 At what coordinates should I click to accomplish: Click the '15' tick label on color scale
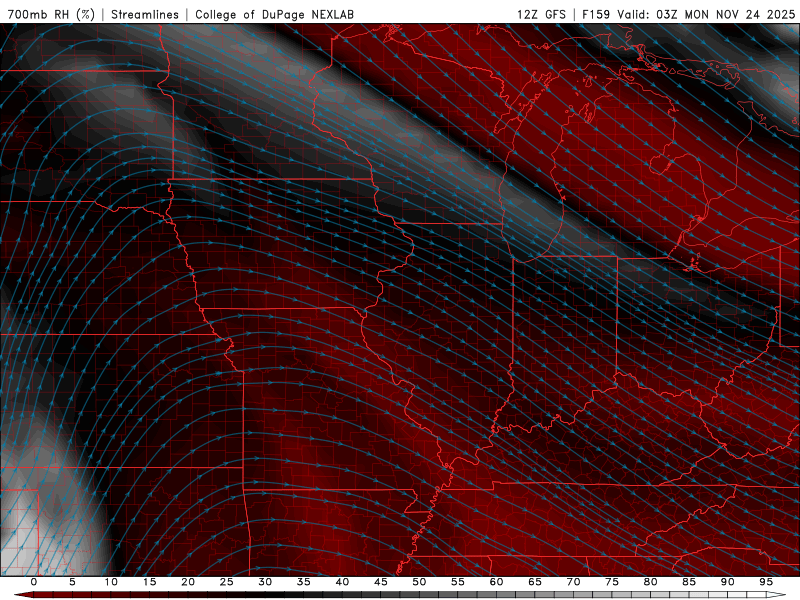149,582
